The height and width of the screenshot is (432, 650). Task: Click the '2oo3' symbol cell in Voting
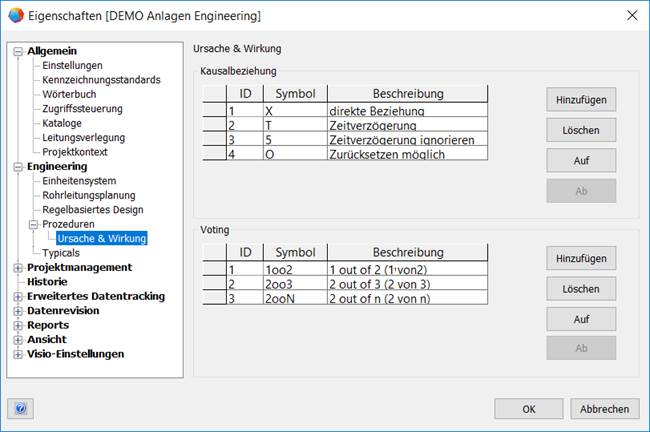click(295, 284)
